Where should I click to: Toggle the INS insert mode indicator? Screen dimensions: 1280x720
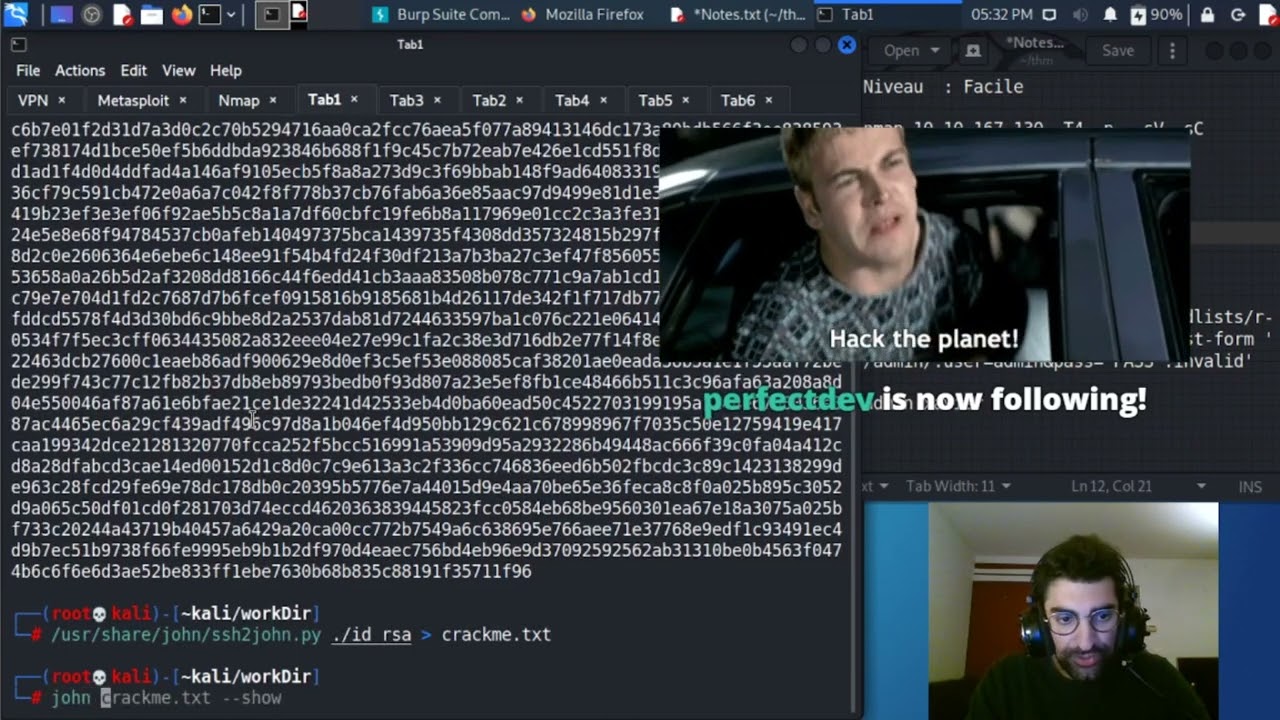point(1250,486)
